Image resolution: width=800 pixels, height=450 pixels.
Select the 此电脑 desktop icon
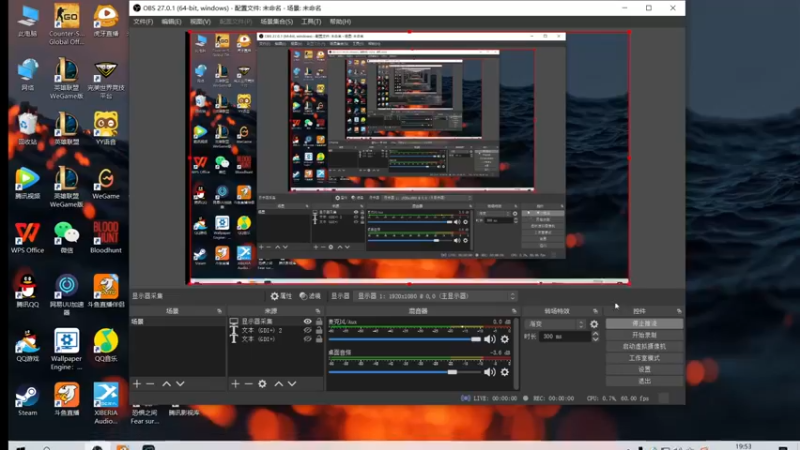point(28,21)
